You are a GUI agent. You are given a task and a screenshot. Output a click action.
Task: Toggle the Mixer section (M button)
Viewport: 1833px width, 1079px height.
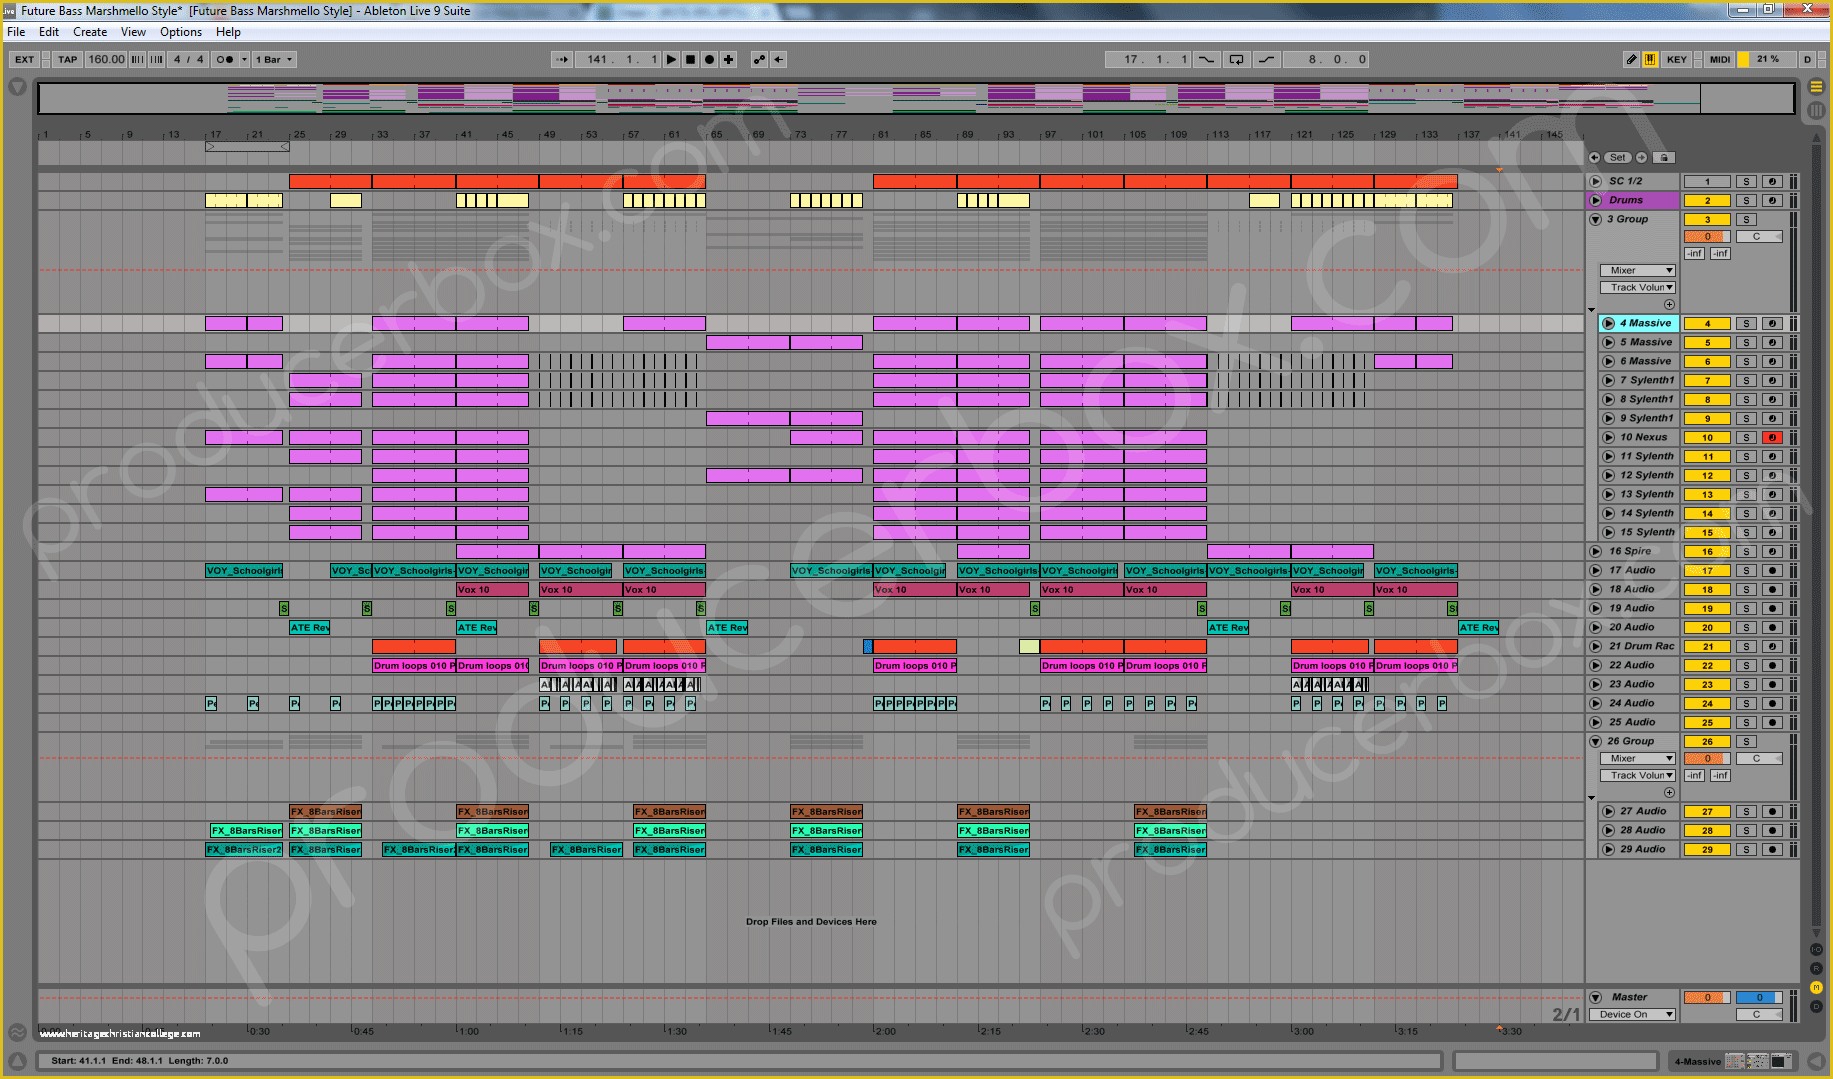click(x=1816, y=986)
